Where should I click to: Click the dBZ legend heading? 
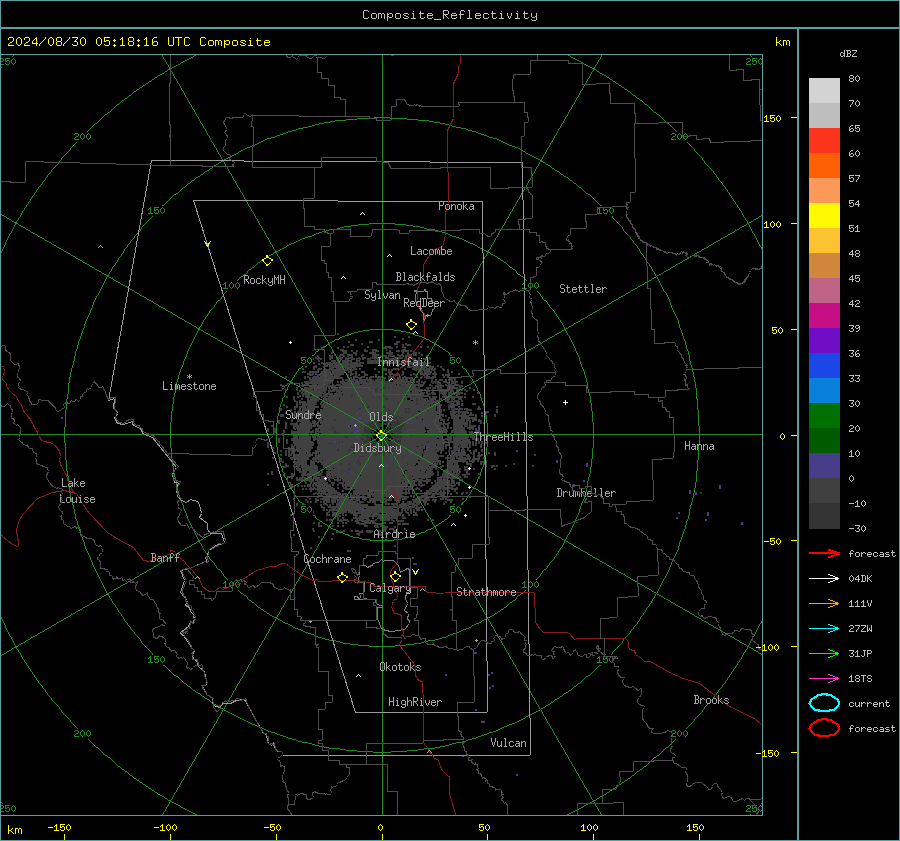click(x=848, y=53)
